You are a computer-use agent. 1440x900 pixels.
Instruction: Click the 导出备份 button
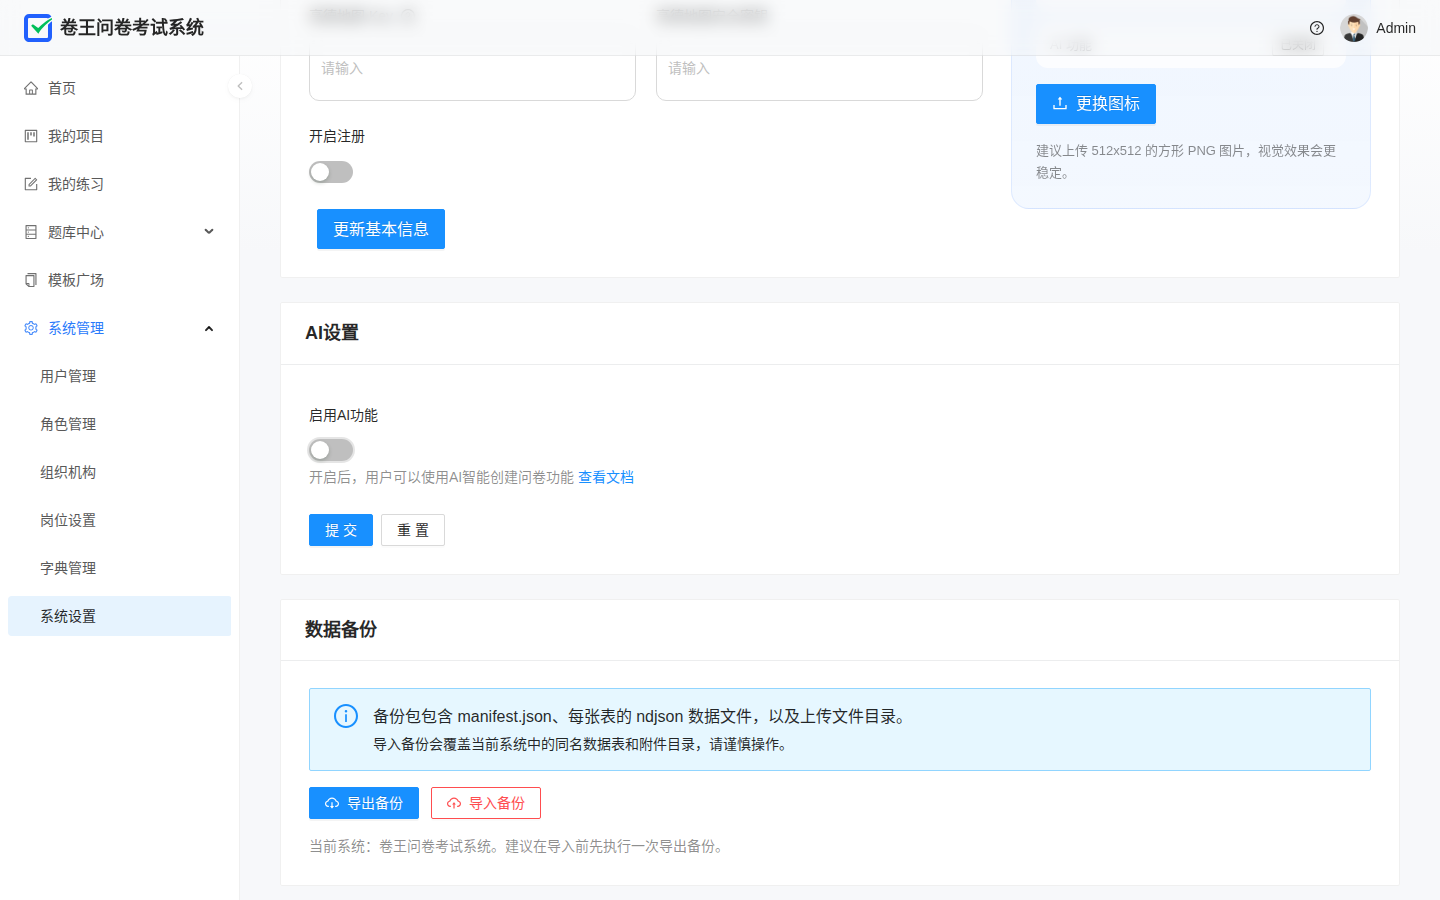pyautogui.click(x=364, y=803)
